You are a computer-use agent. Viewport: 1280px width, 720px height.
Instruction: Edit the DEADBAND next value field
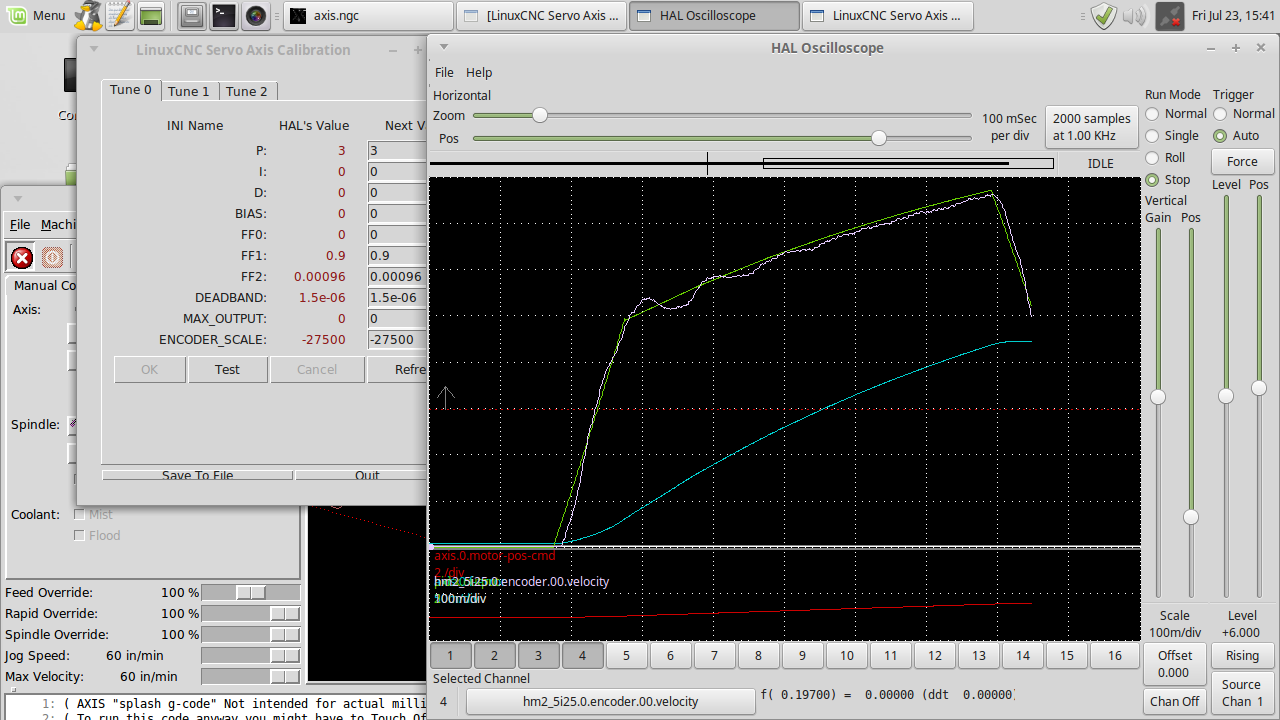click(397, 297)
